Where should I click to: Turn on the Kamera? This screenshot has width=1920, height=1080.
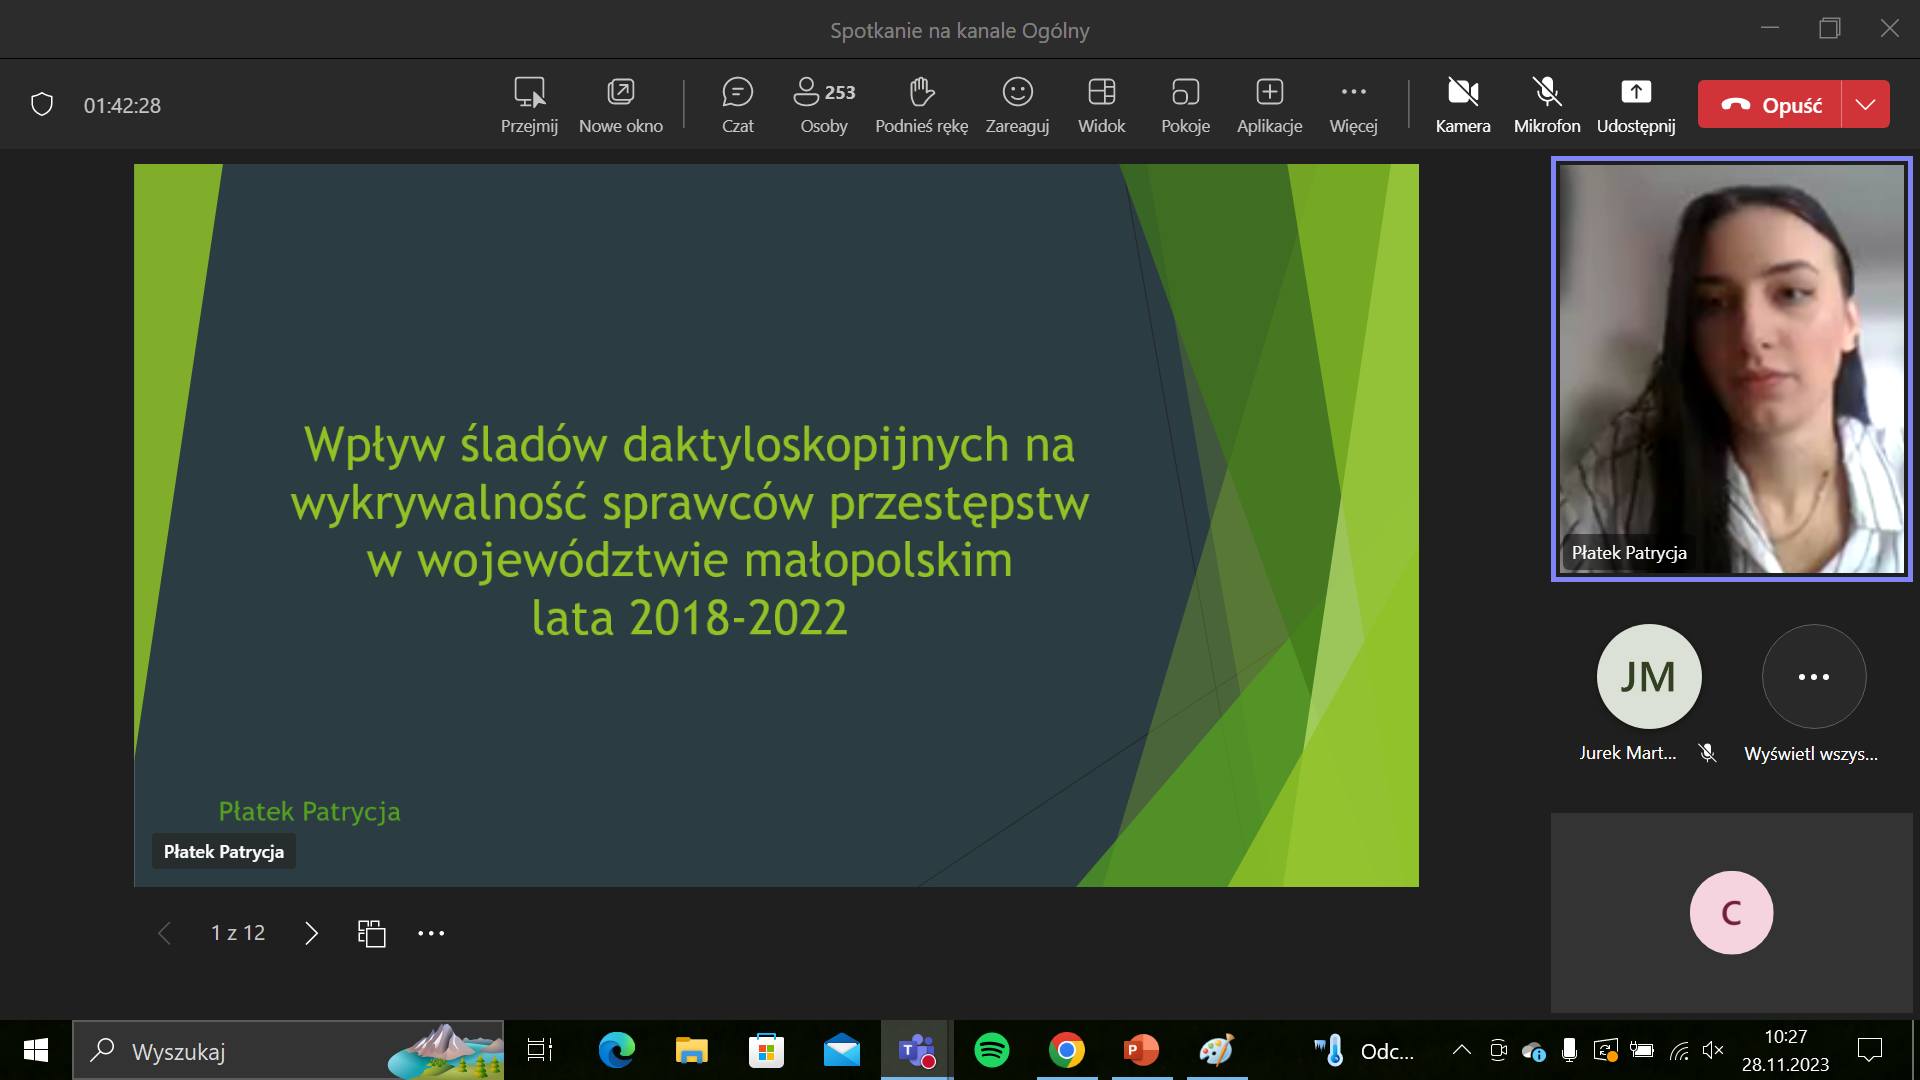1463,104
